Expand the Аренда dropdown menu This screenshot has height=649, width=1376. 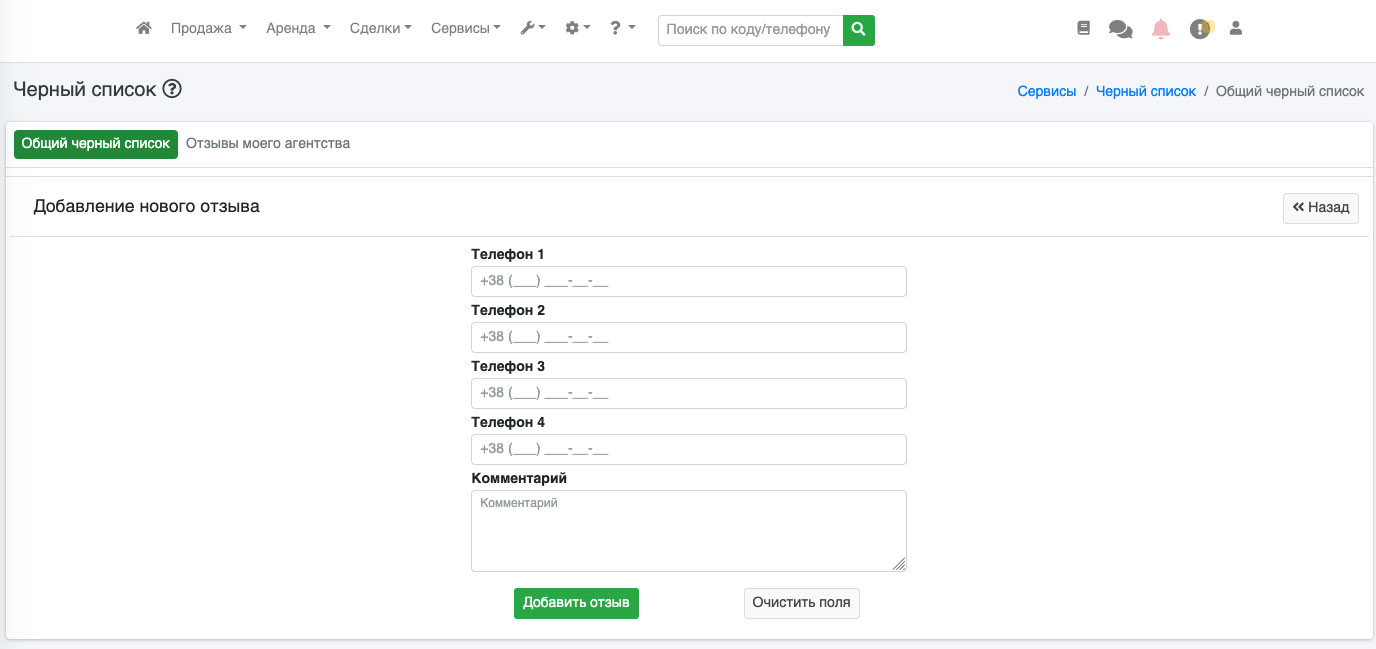(298, 29)
